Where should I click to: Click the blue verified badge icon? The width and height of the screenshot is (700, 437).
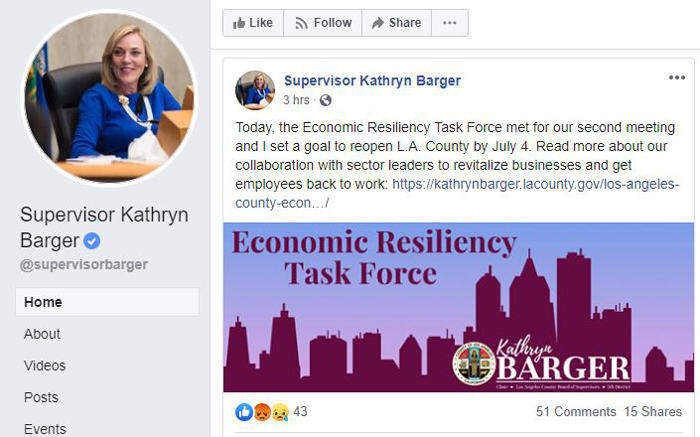[x=92, y=241]
